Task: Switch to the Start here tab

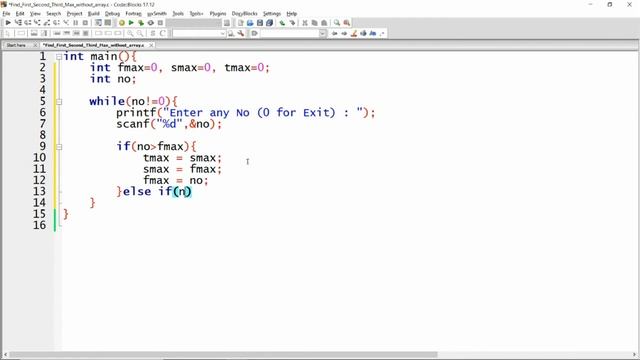Action: 16,45
